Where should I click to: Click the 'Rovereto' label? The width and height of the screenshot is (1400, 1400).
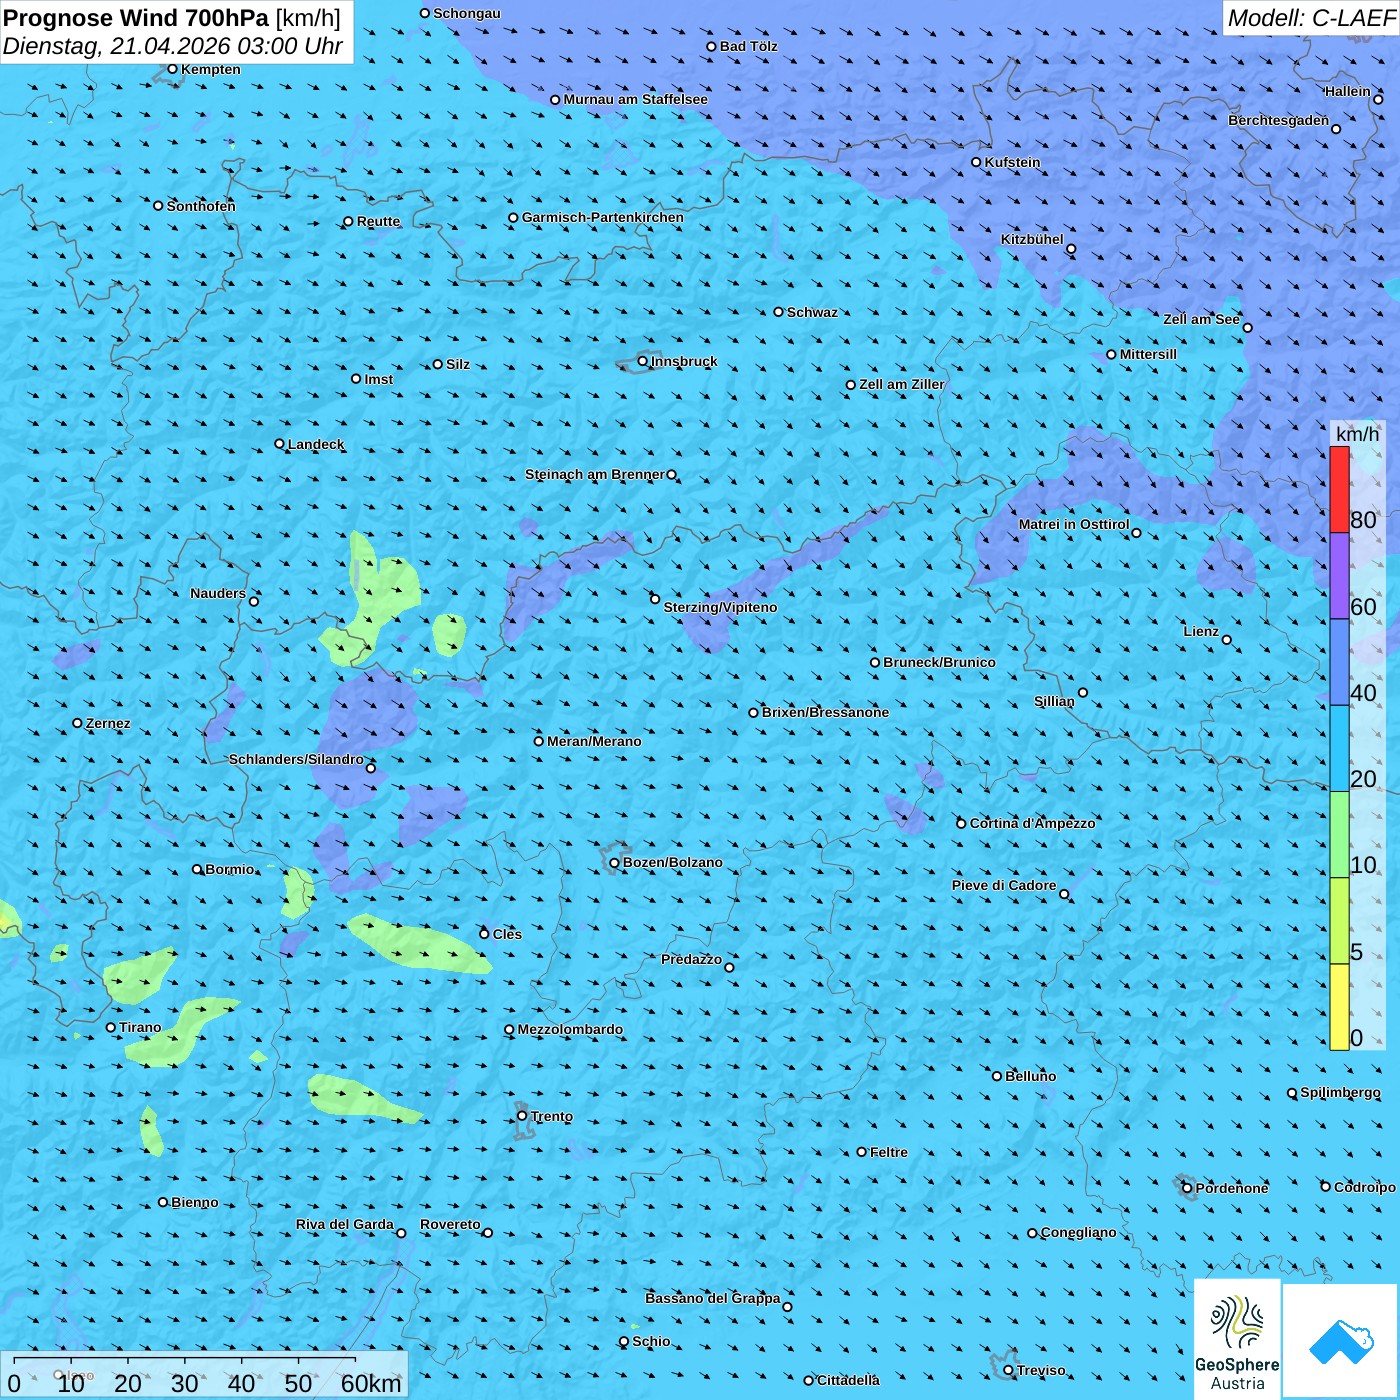[x=450, y=1224]
